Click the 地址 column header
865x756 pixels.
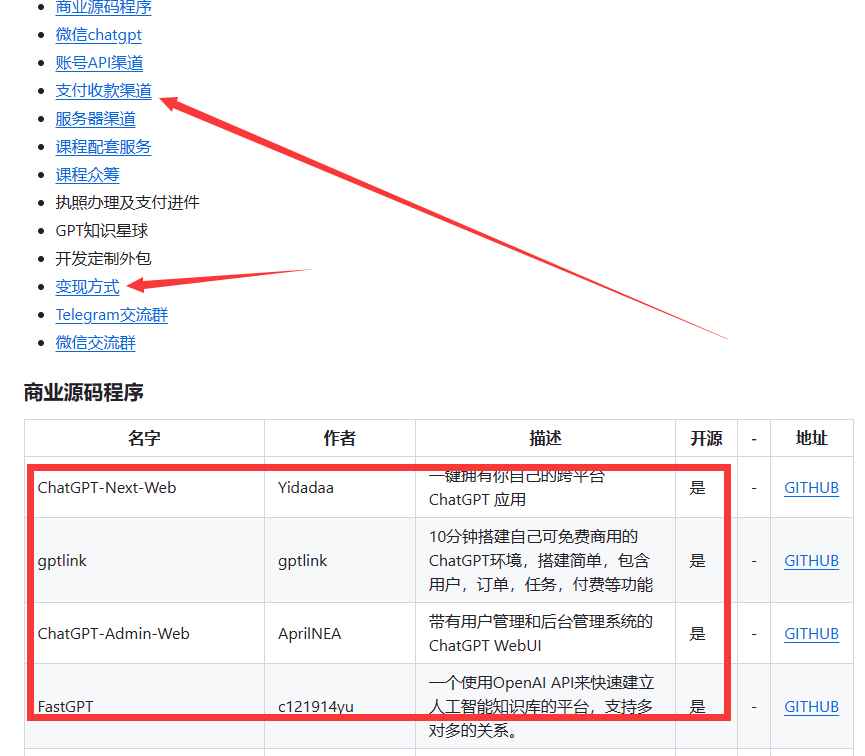tap(811, 439)
